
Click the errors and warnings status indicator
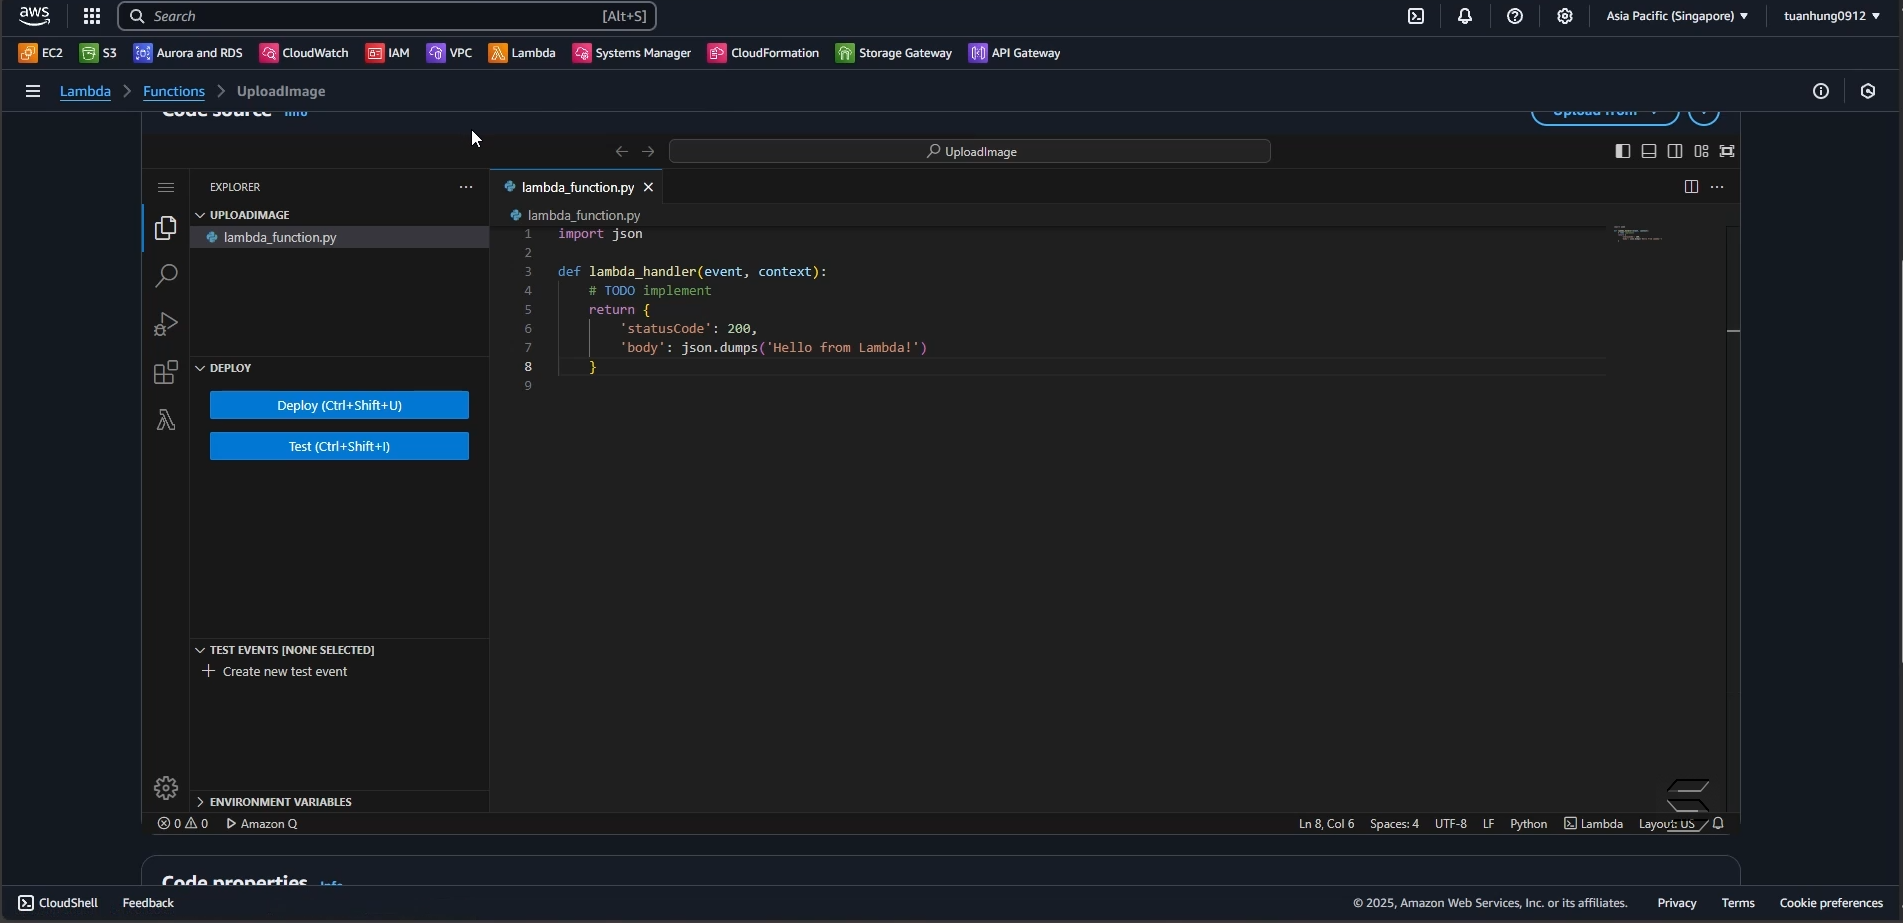coord(183,824)
